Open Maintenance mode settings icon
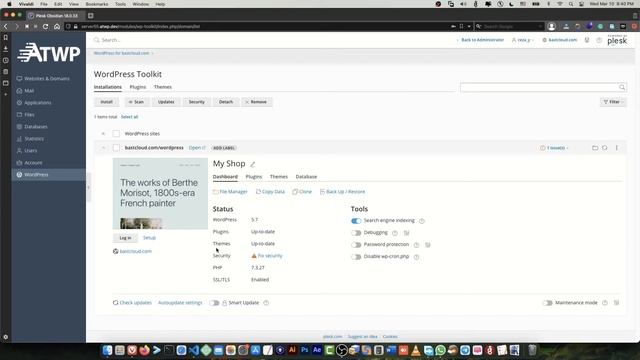Viewport: 640px width, 360px height. pos(616,303)
